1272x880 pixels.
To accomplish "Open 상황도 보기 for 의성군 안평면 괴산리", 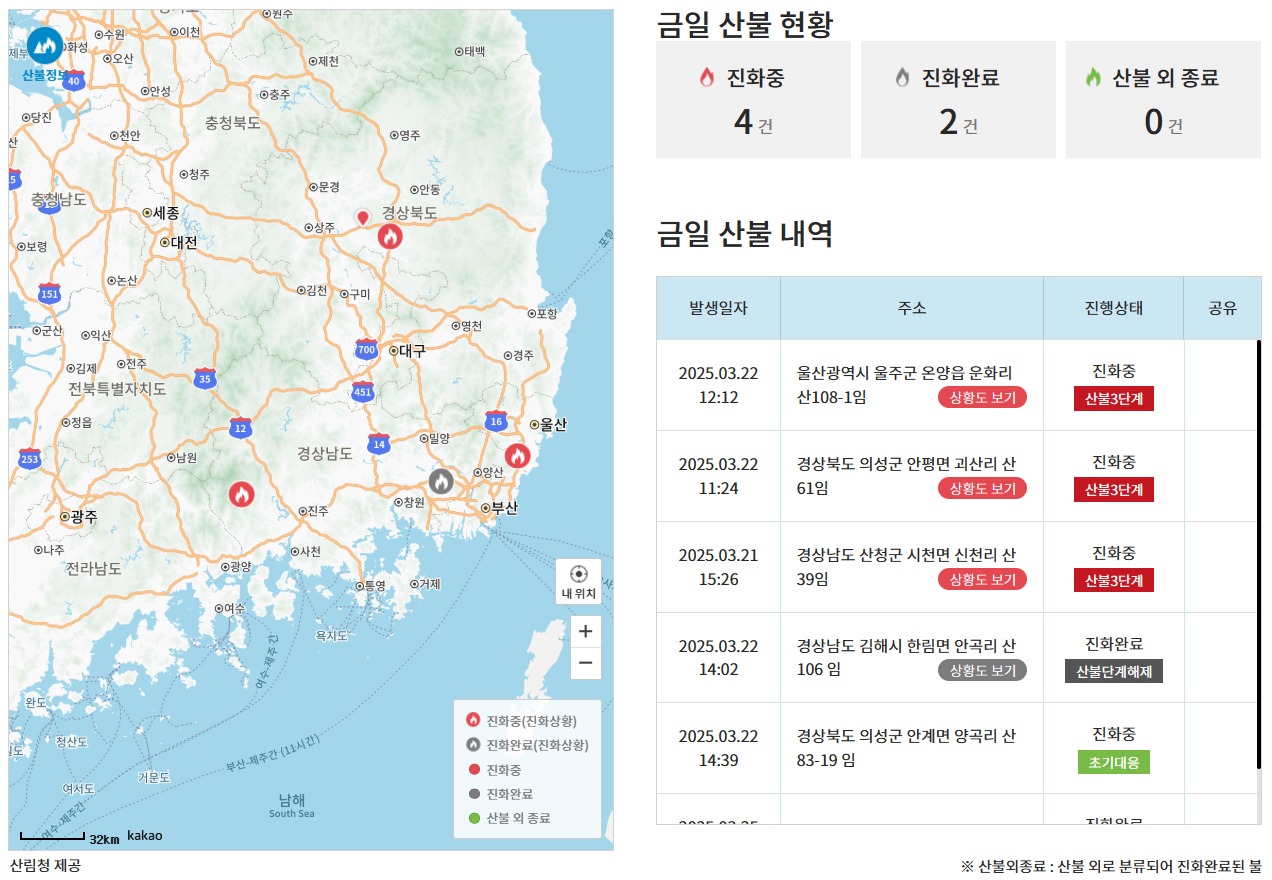I will (982, 488).
